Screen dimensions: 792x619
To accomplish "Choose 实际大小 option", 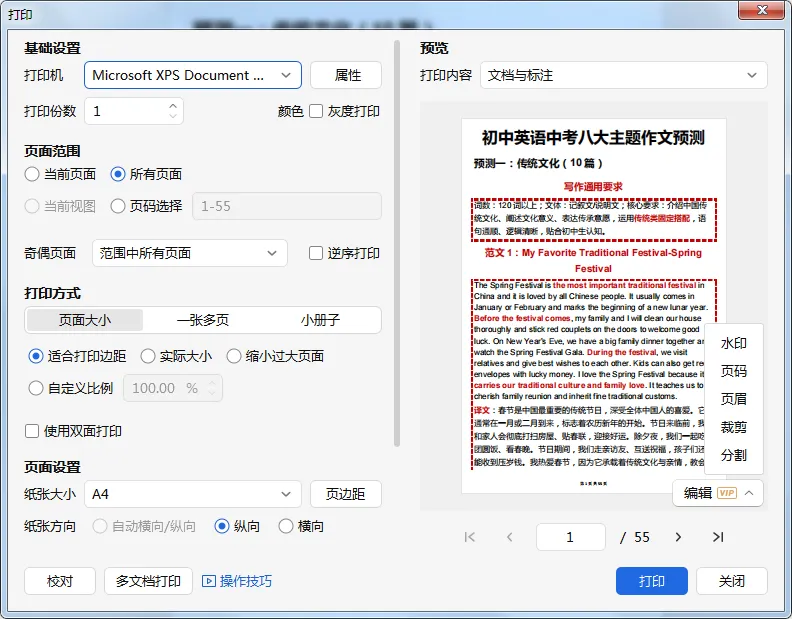I will click(147, 356).
